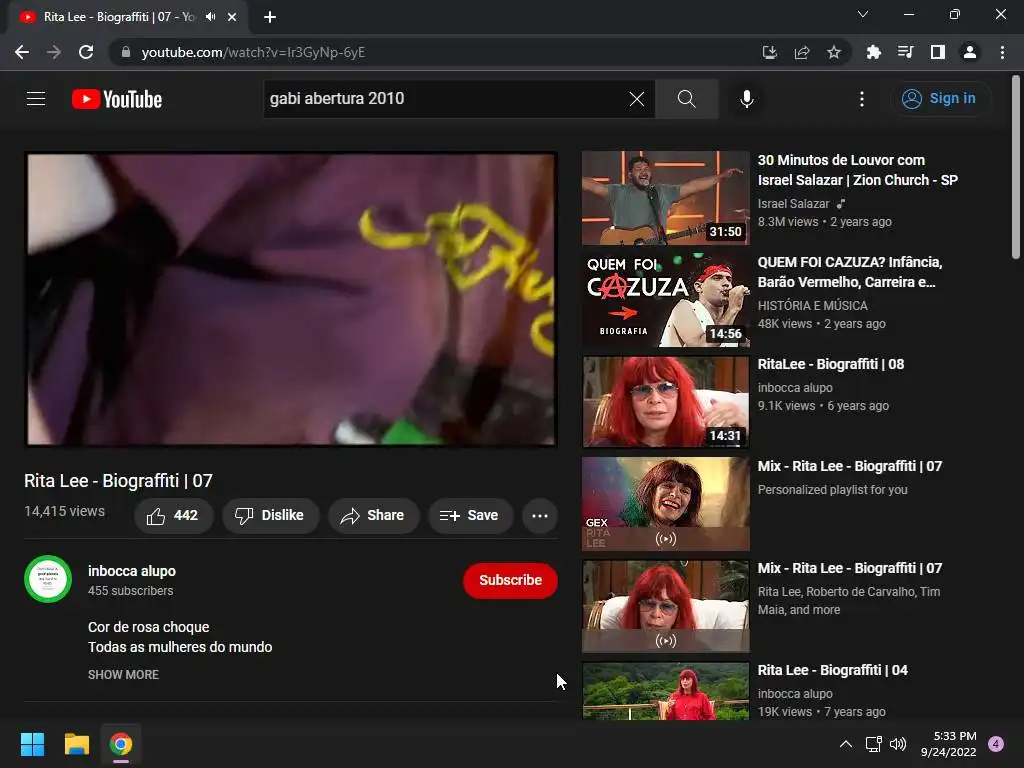Open the notification center badge
Viewport: 1024px width, 768px height.
996,744
